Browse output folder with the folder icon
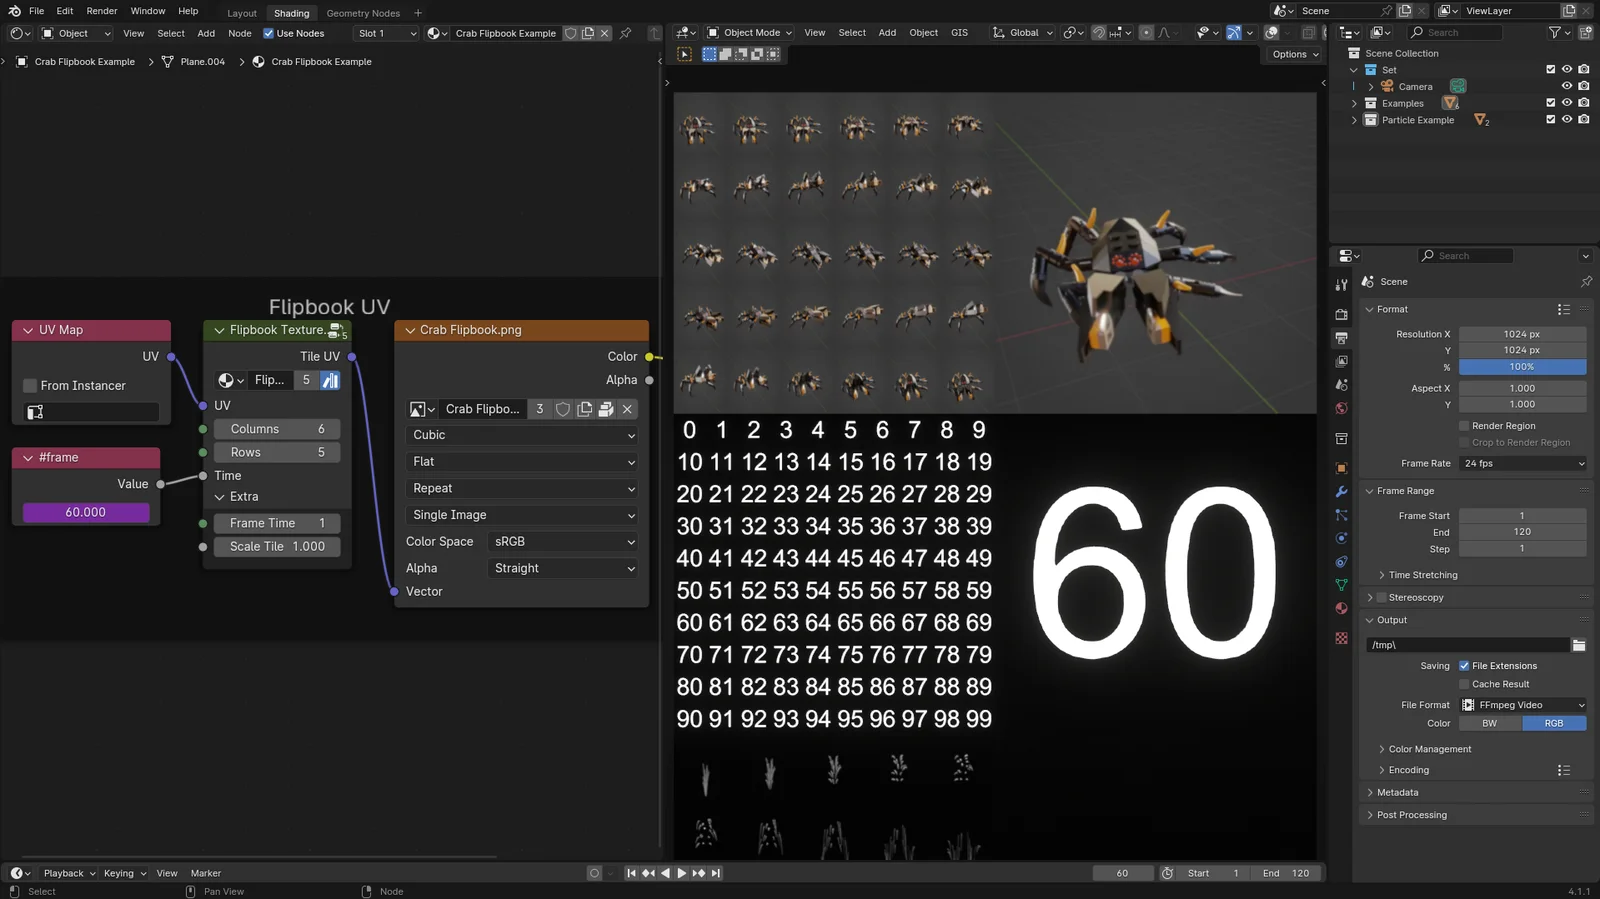 coord(1578,645)
